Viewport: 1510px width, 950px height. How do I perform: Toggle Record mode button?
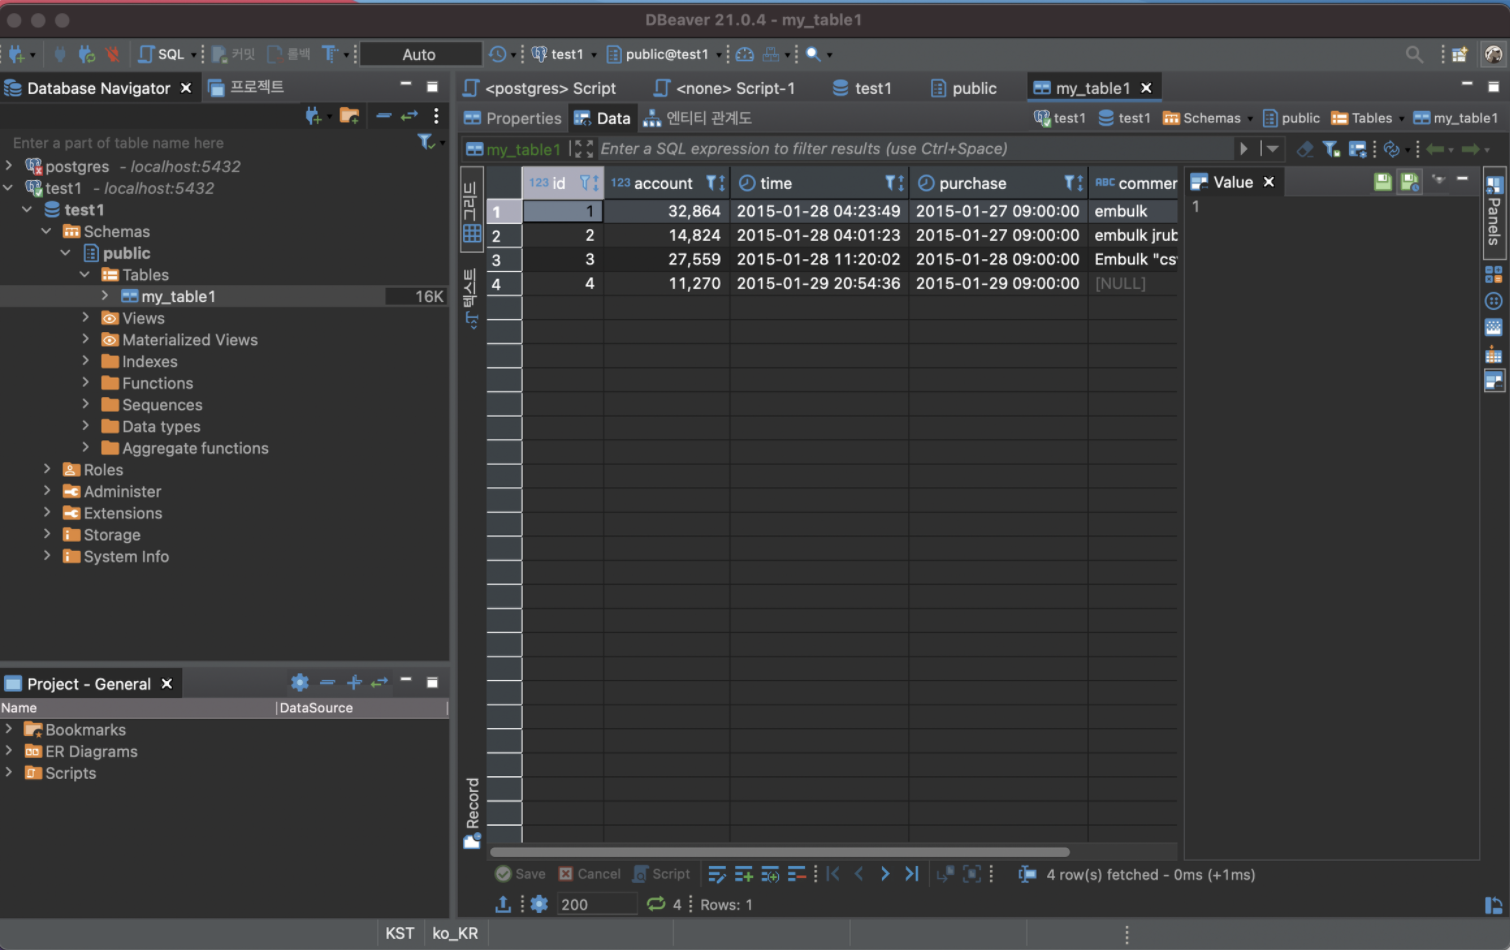tap(472, 813)
